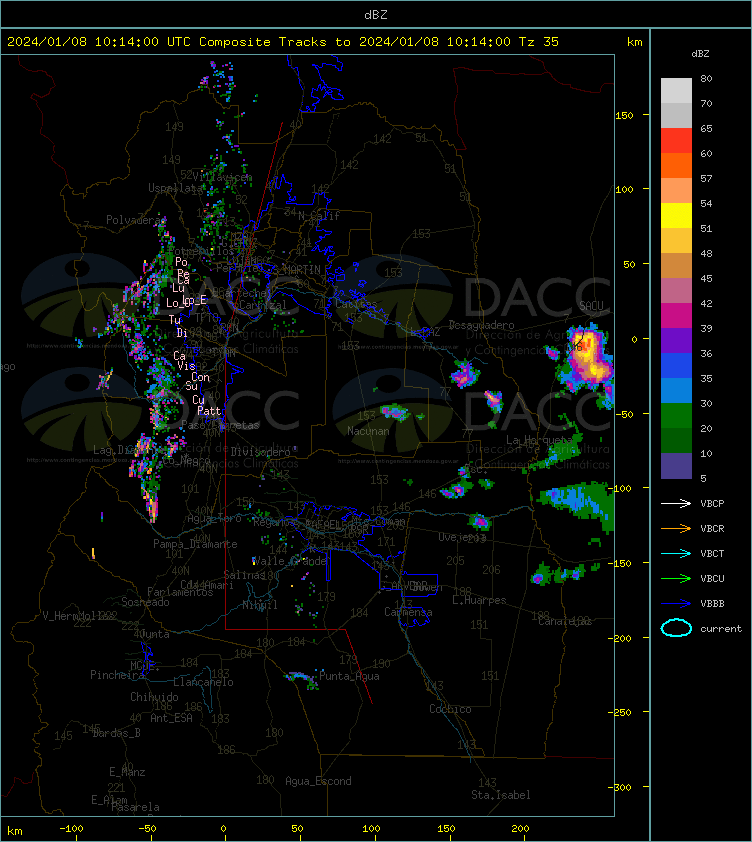Click the Punta_Agua map label
The image size is (752, 842).
[x=349, y=676]
